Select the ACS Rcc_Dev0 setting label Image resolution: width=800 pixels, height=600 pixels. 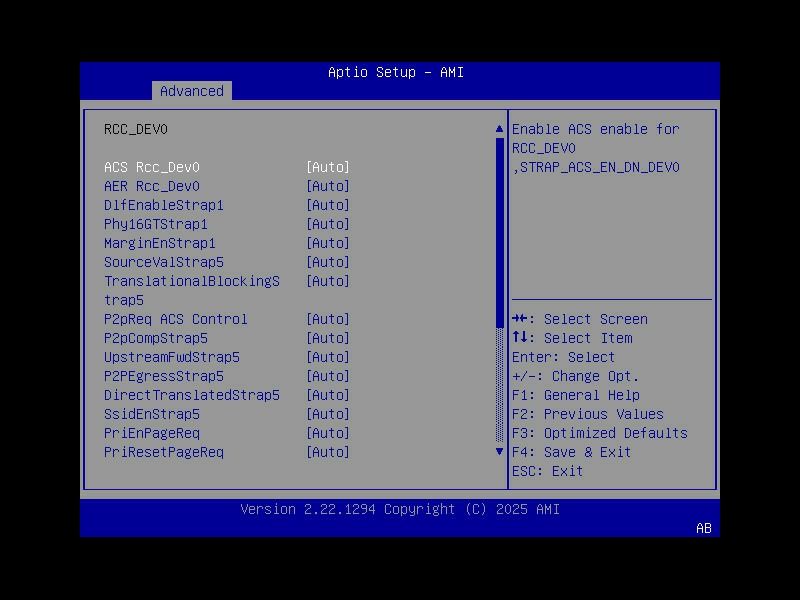pos(152,167)
